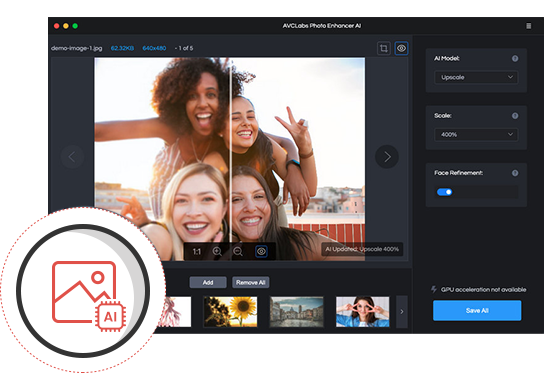Click the GPU acceleration lightning icon

[x=434, y=289]
